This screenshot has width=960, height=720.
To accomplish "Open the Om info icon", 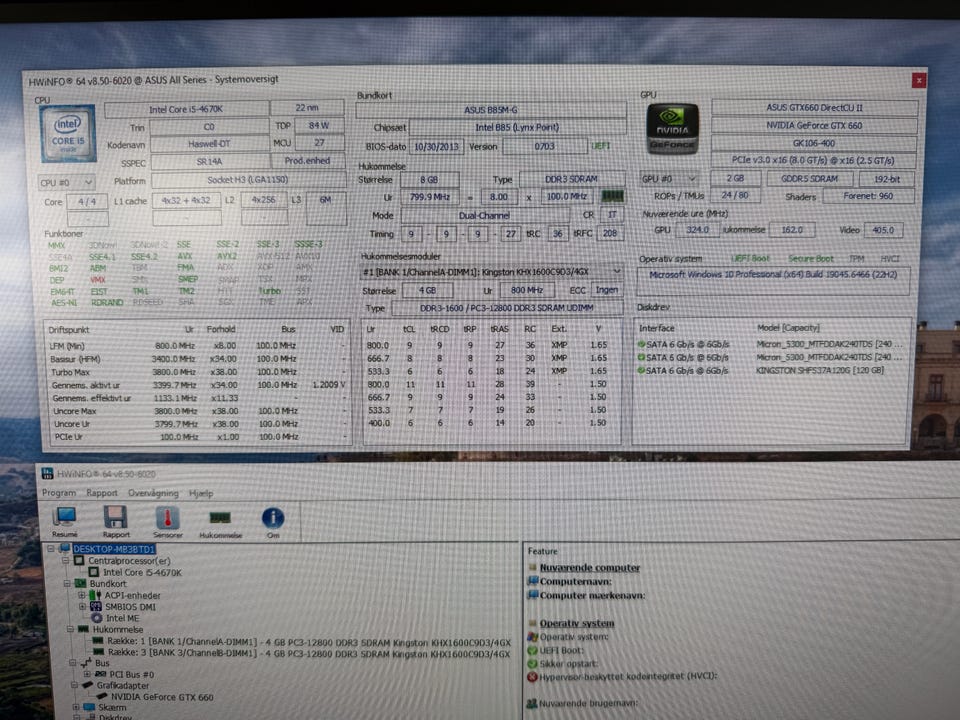I will pyautogui.click(x=273, y=519).
